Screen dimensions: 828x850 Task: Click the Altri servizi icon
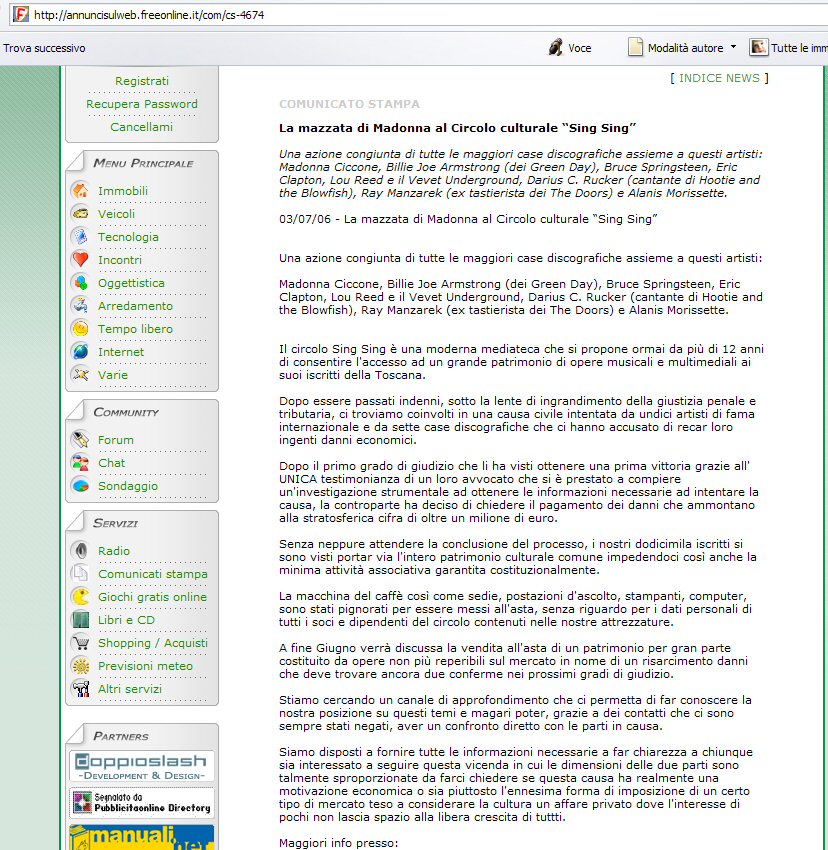80,688
